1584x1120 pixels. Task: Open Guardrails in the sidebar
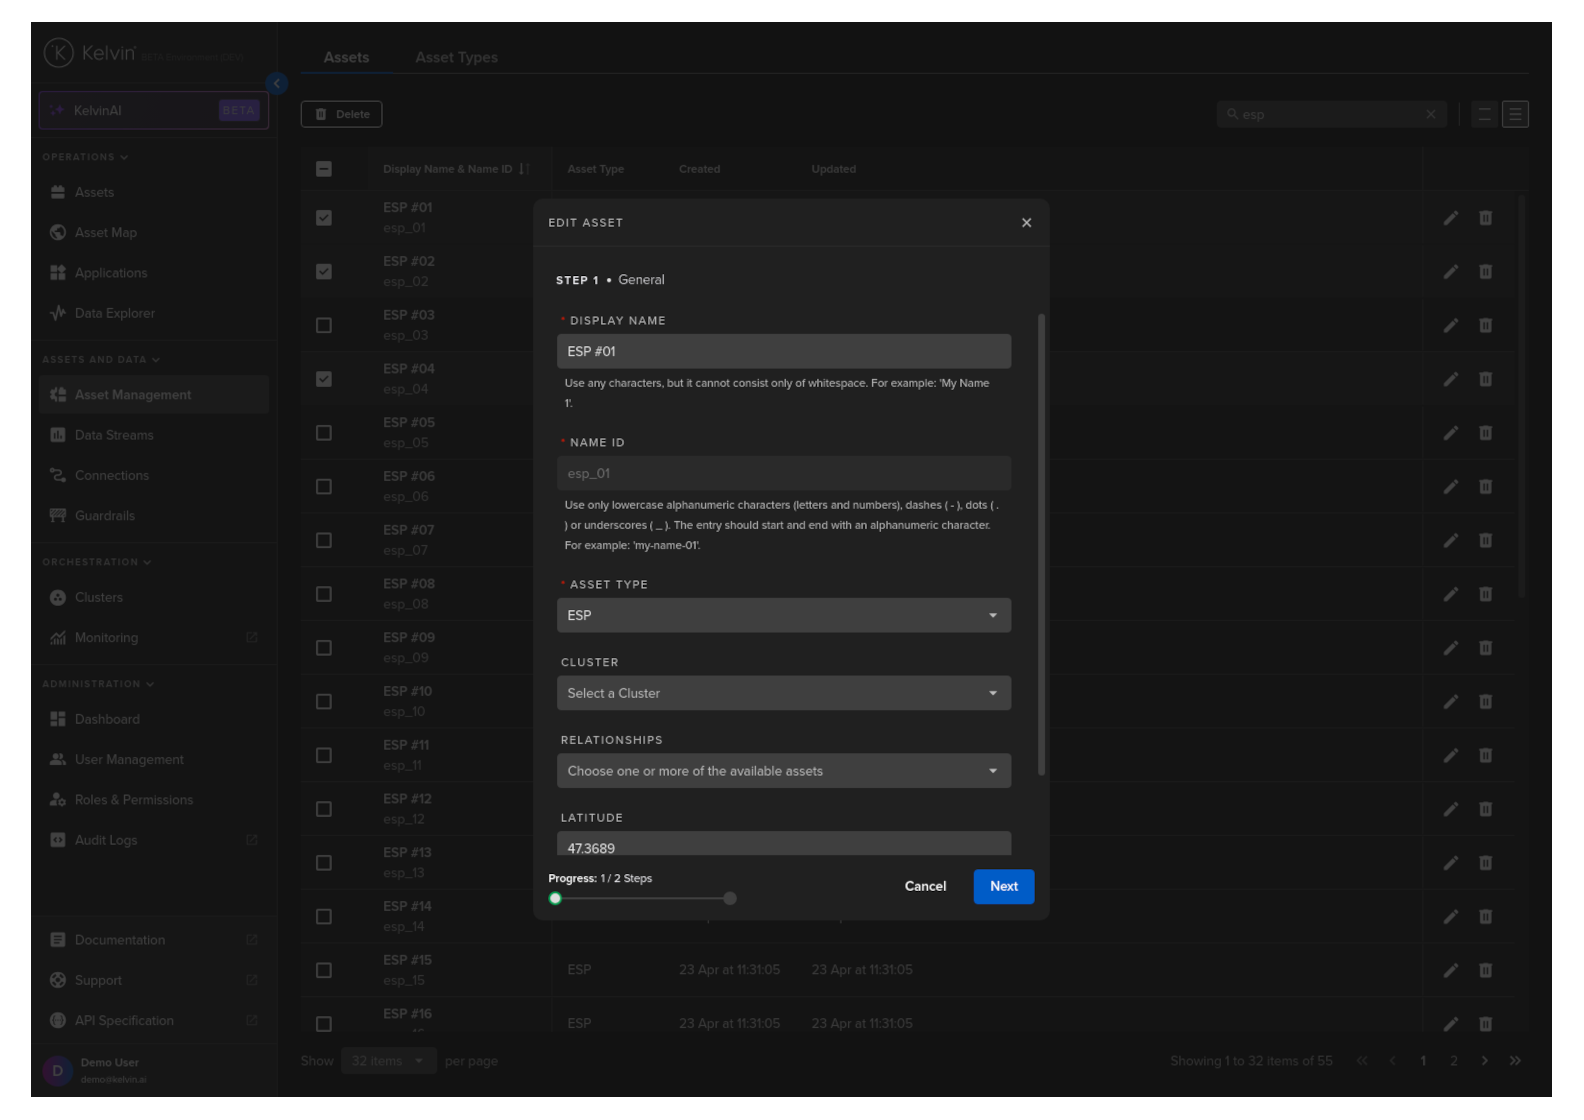pyautogui.click(x=104, y=516)
